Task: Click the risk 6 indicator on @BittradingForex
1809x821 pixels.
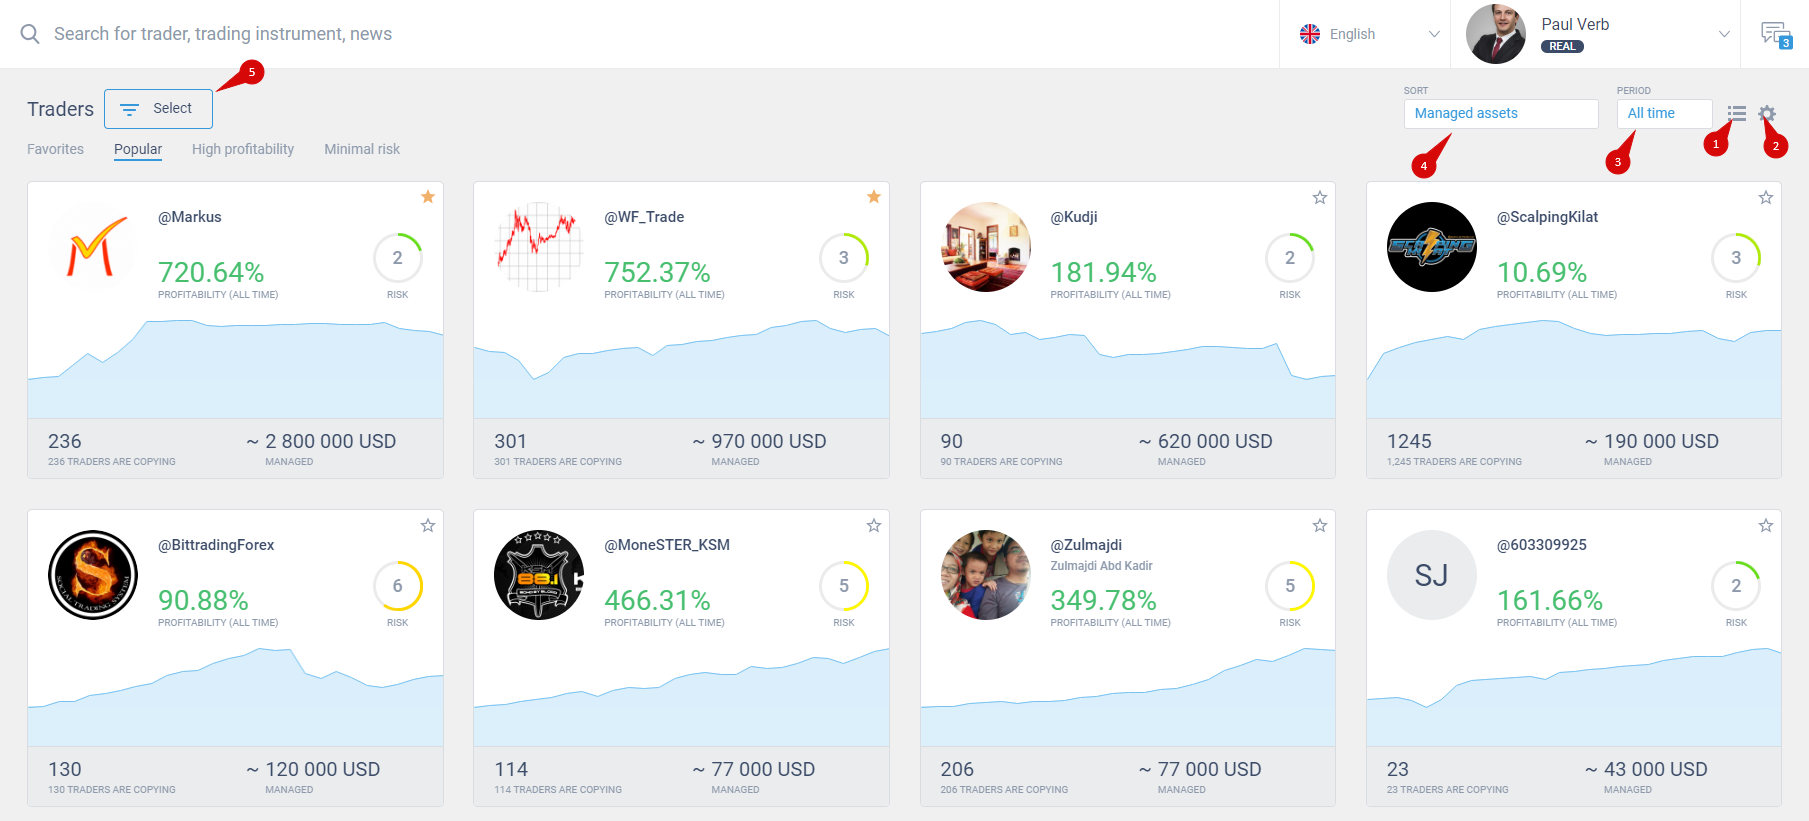Action: tap(398, 587)
